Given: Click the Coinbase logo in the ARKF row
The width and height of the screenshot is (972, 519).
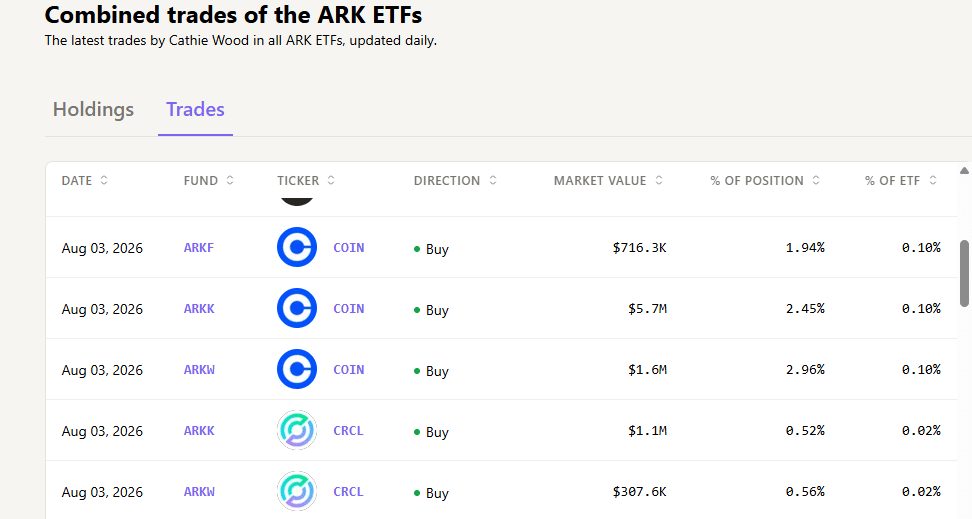Looking at the screenshot, I should pyautogui.click(x=297, y=247).
